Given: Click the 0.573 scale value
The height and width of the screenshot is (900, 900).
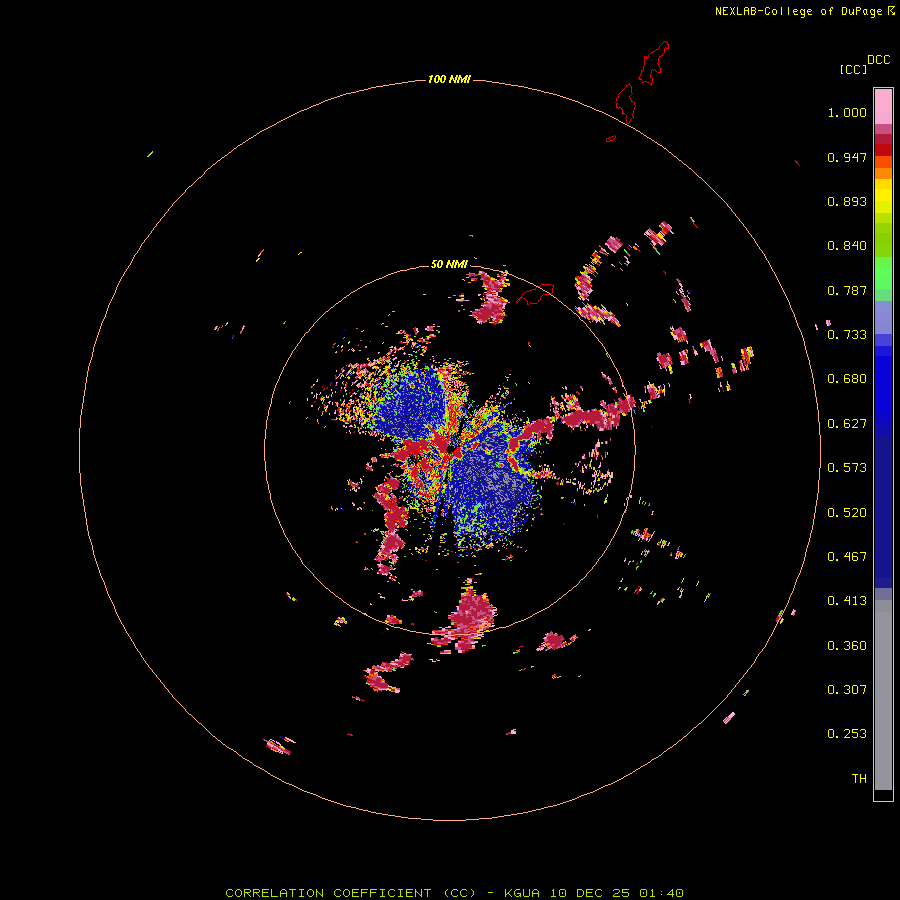Looking at the screenshot, I should coord(847,468).
